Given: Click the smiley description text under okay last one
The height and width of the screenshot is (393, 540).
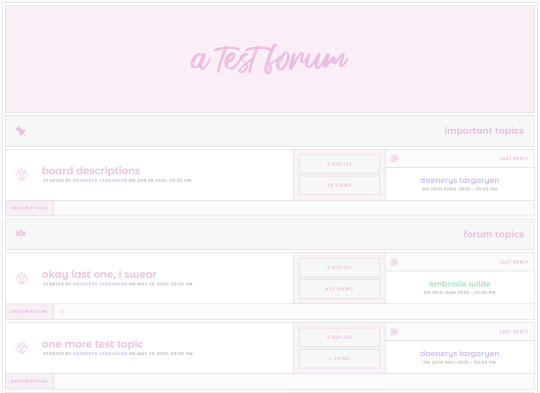Looking at the screenshot, I should coord(62,312).
